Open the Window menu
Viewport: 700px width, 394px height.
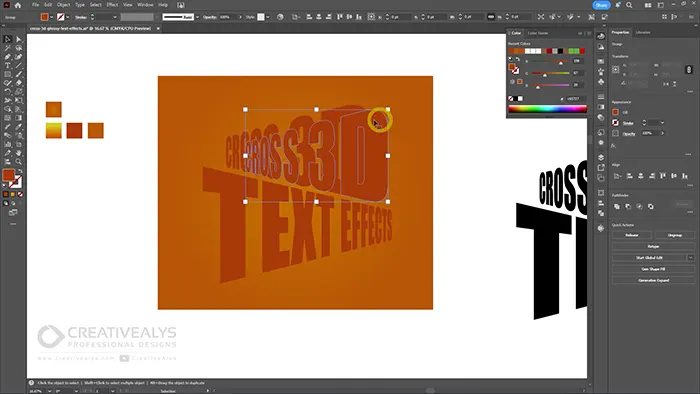pyautogui.click(x=145, y=5)
